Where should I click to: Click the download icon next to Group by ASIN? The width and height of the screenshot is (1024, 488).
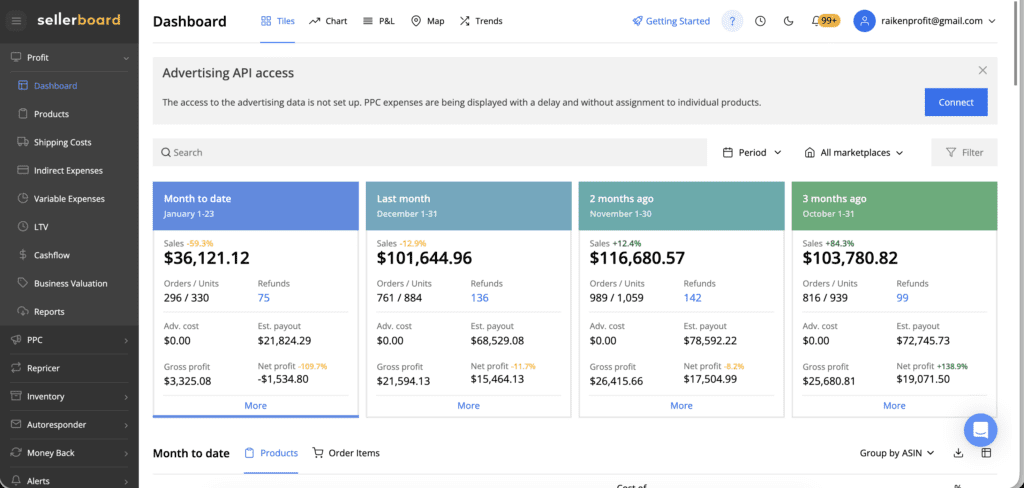(x=958, y=453)
